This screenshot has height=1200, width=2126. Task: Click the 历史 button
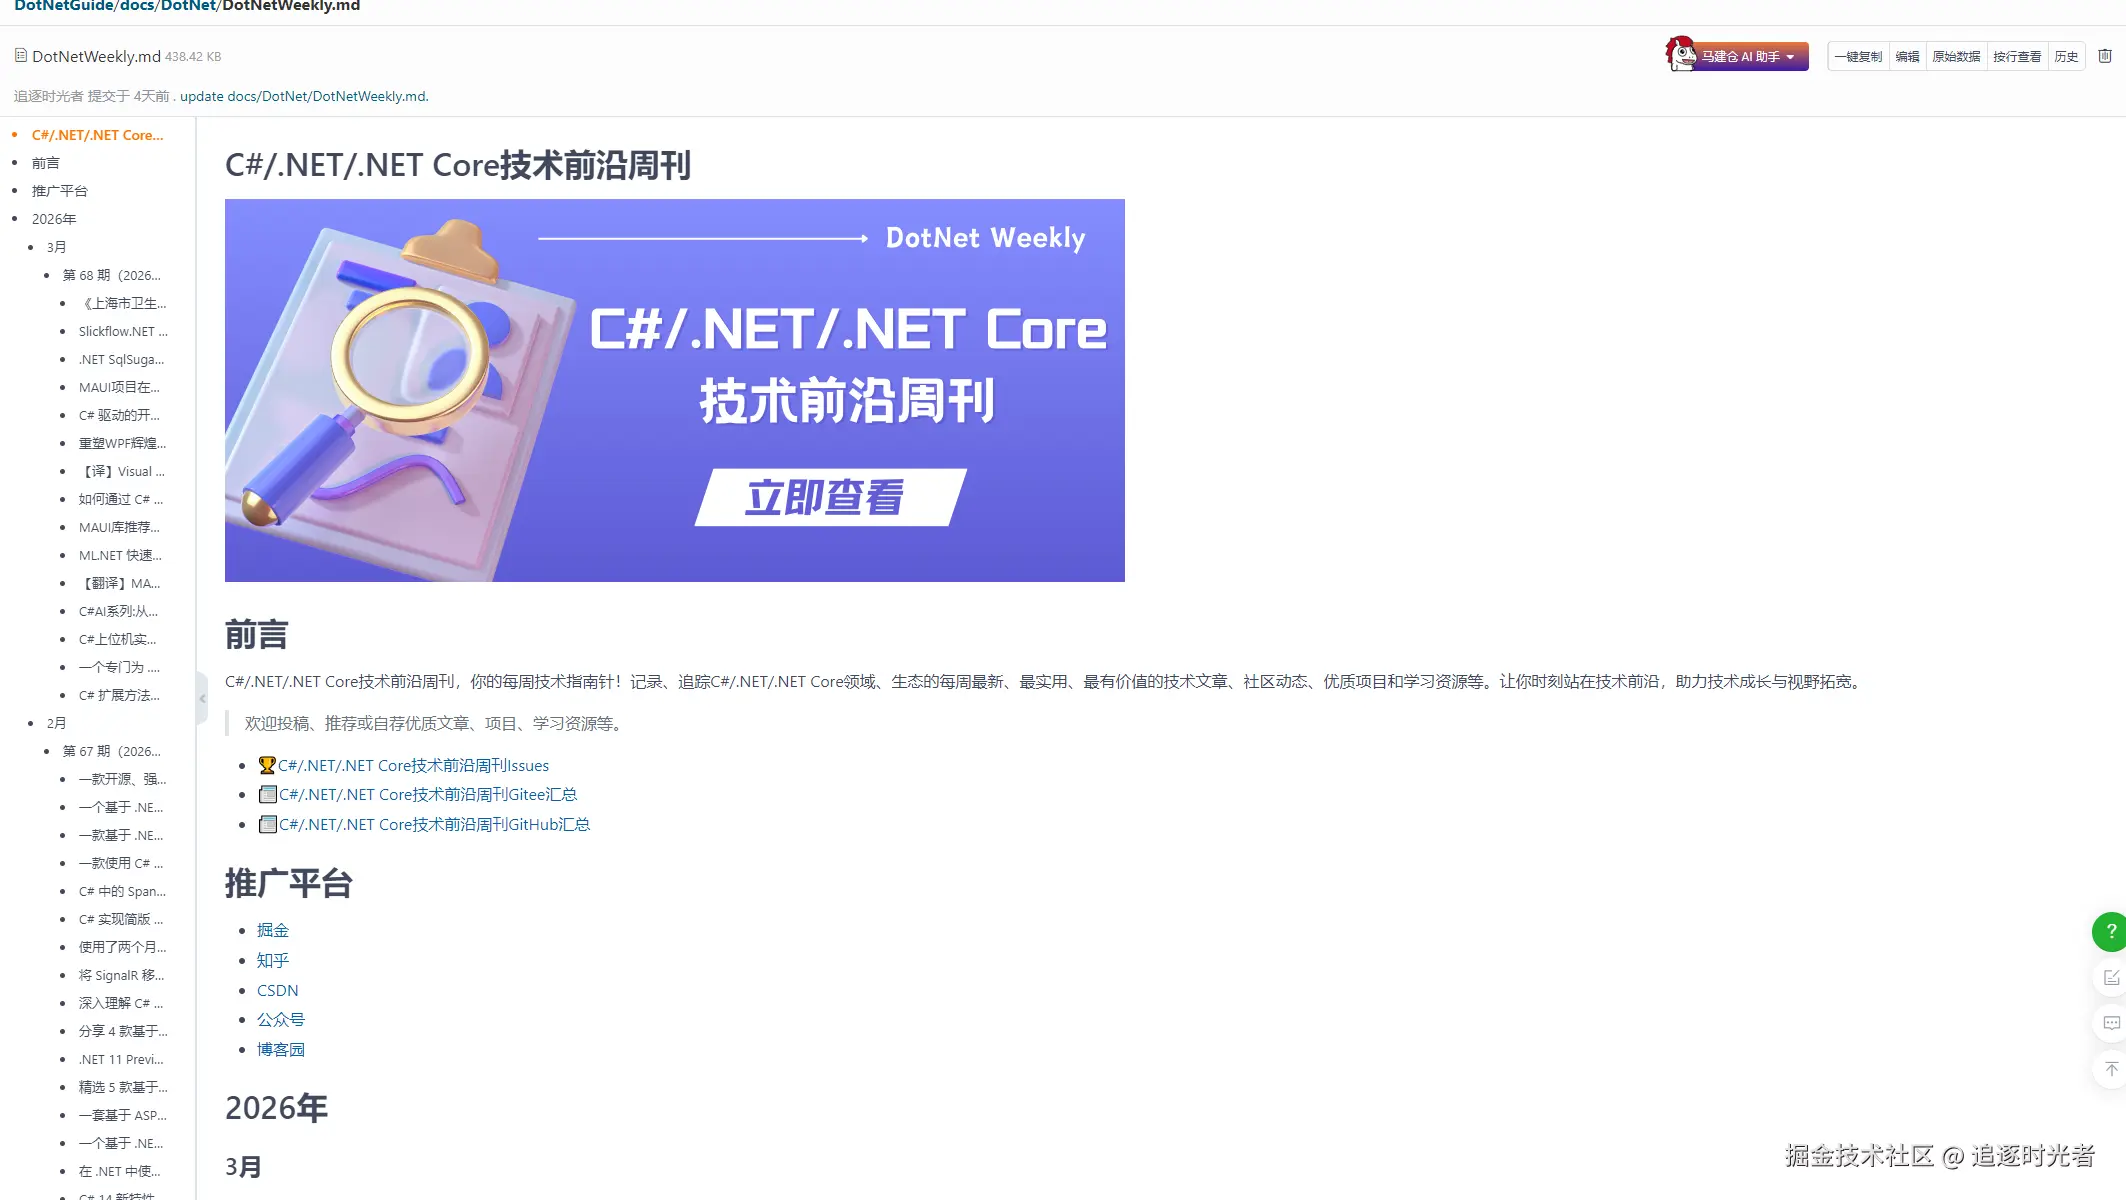click(2065, 57)
